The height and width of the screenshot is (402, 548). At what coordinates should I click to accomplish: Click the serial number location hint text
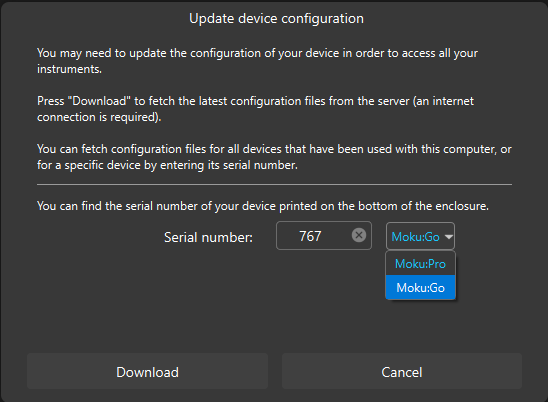[x=263, y=206]
